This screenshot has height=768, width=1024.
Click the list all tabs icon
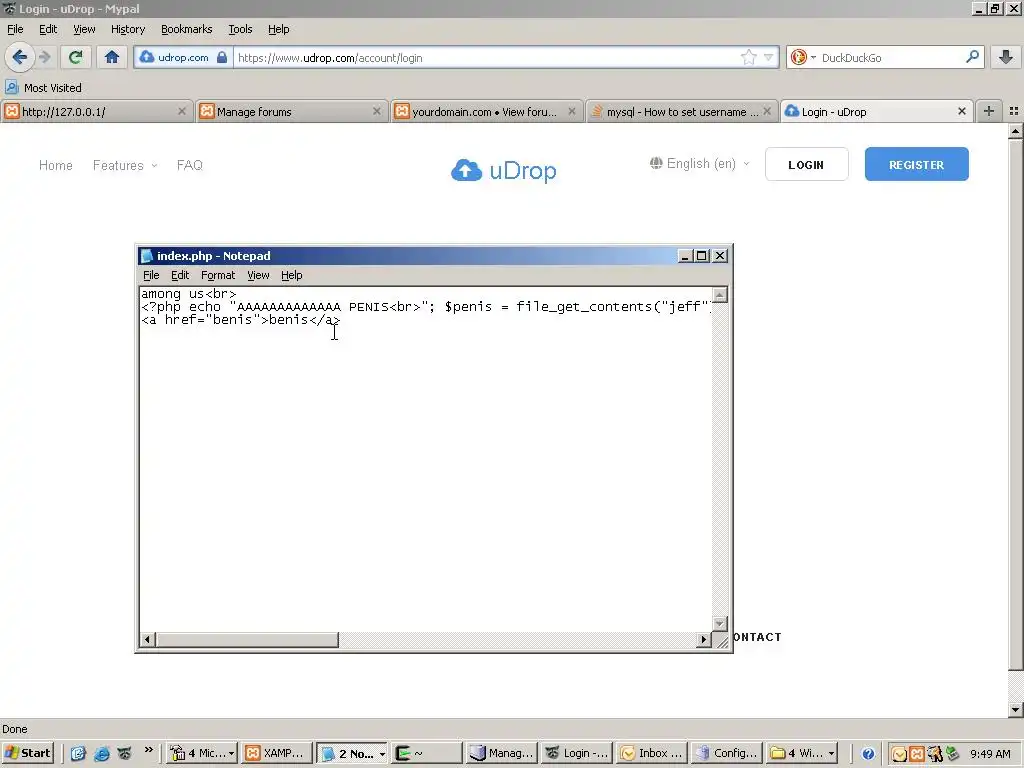click(x=1014, y=111)
